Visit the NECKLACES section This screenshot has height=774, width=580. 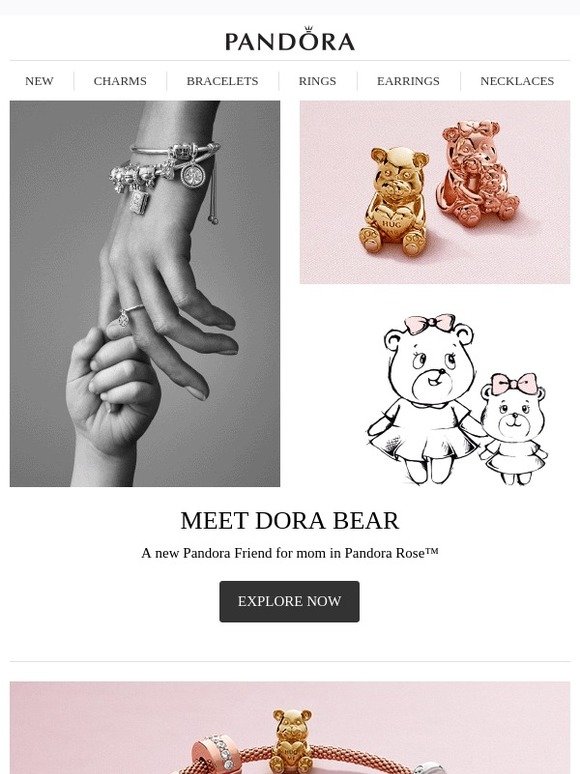[517, 81]
